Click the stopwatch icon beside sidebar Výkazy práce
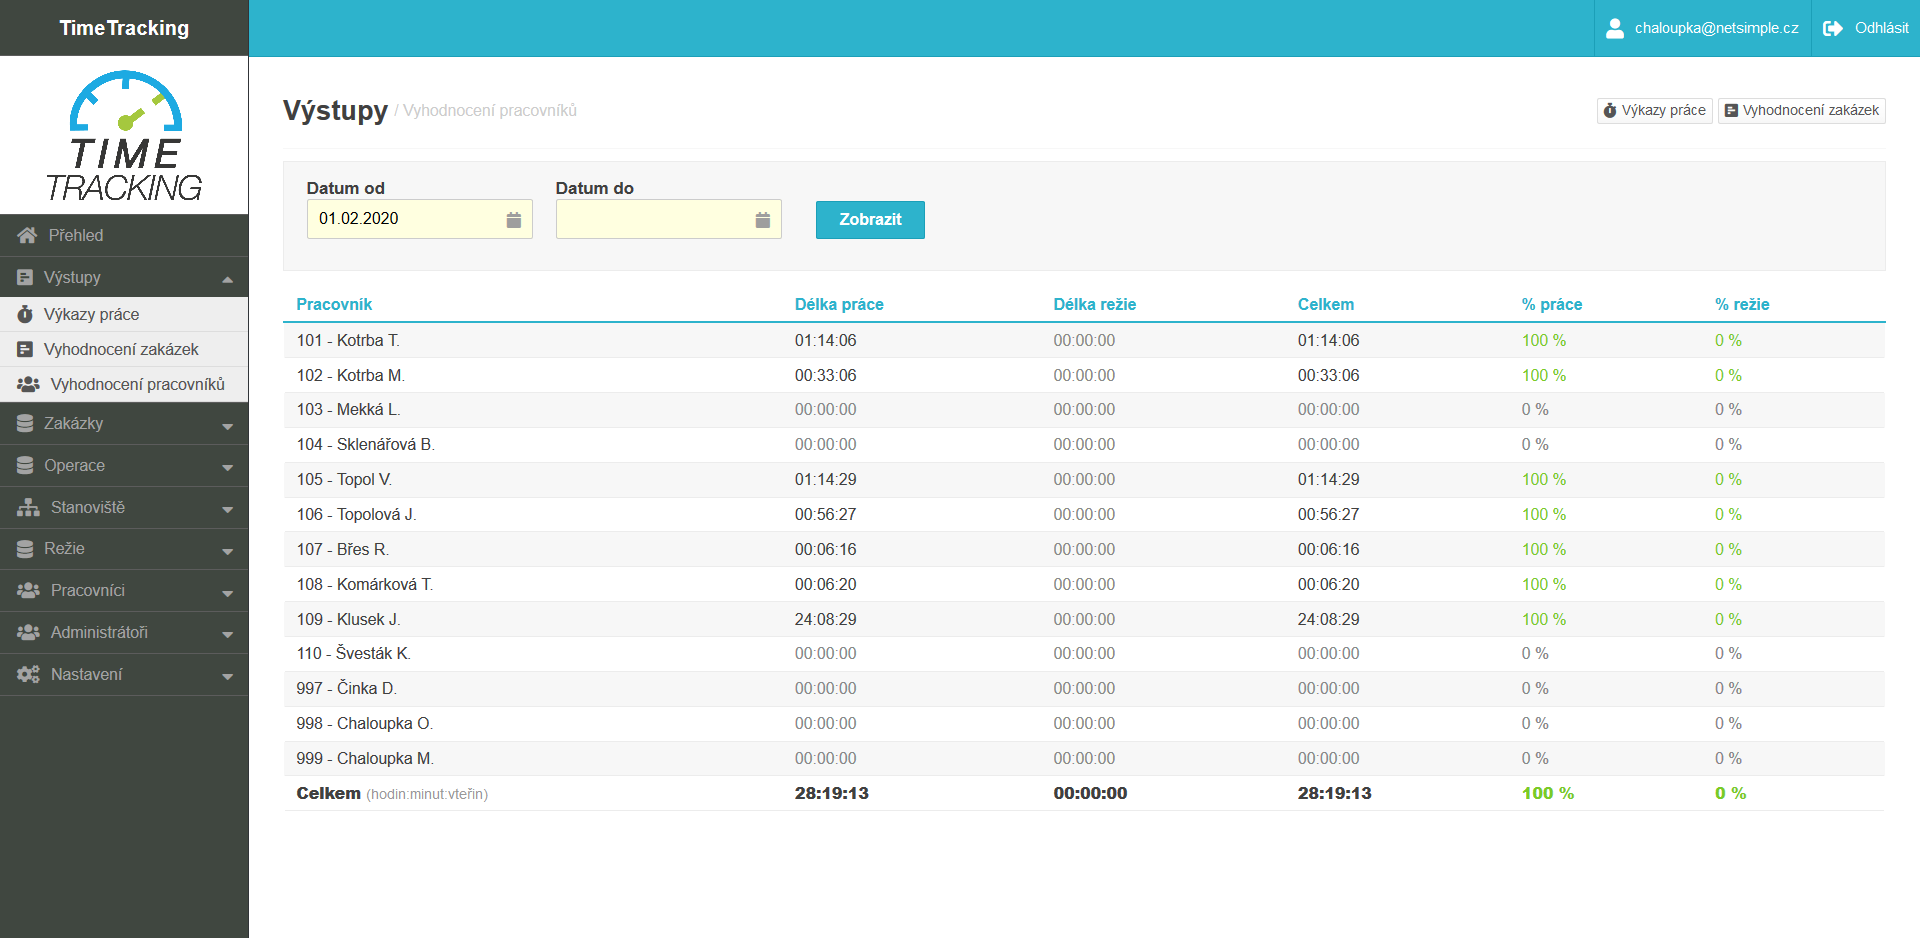This screenshot has width=1920, height=938. pyautogui.click(x=25, y=314)
